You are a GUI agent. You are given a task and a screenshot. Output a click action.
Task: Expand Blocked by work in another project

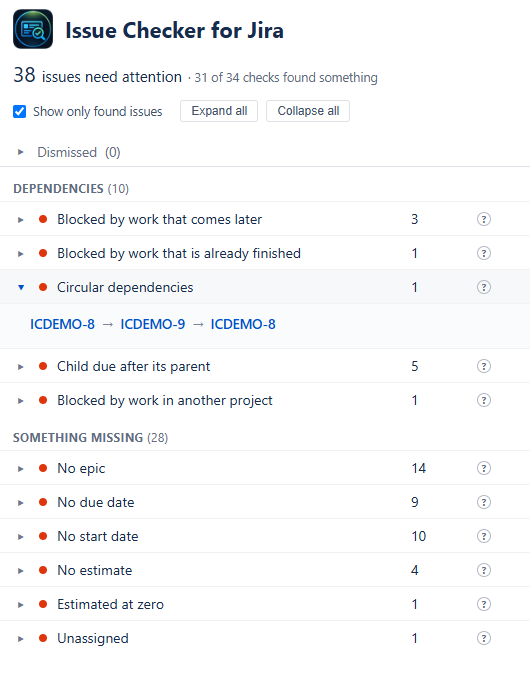(x=20, y=401)
